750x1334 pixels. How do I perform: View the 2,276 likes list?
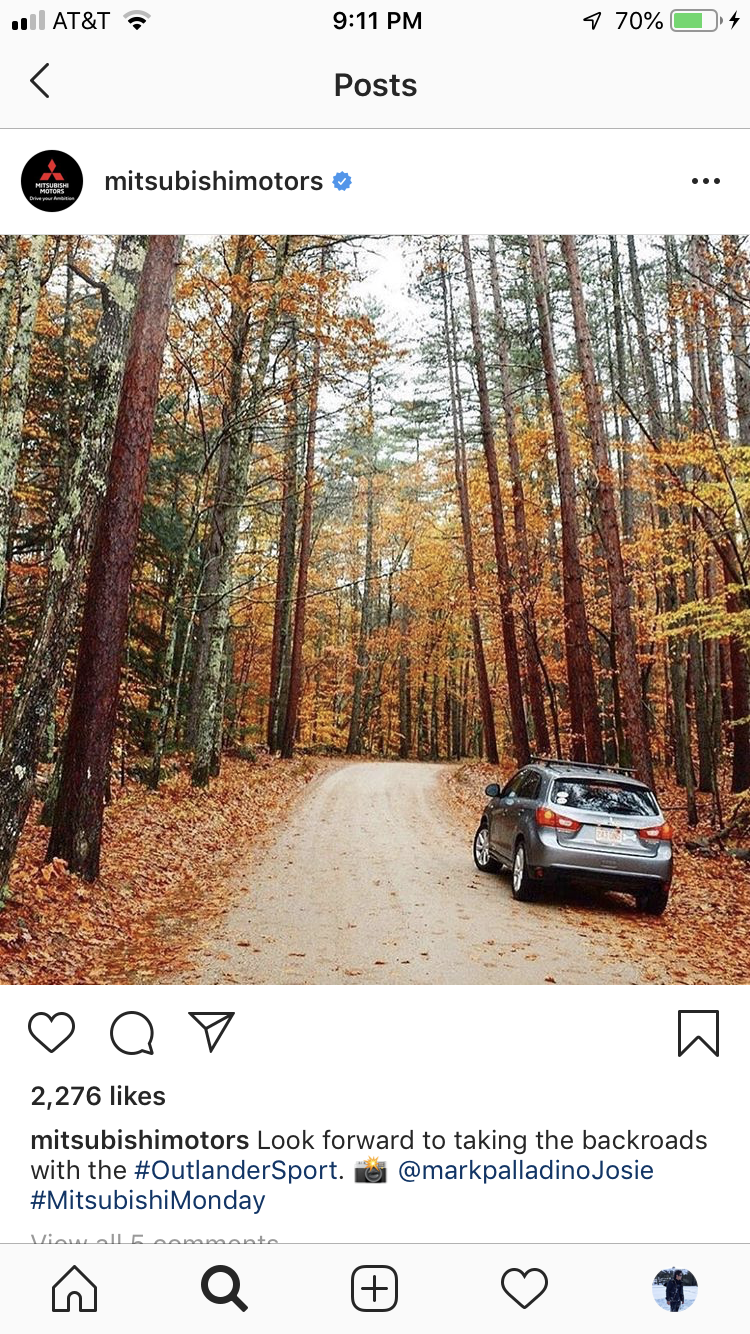click(x=98, y=1096)
